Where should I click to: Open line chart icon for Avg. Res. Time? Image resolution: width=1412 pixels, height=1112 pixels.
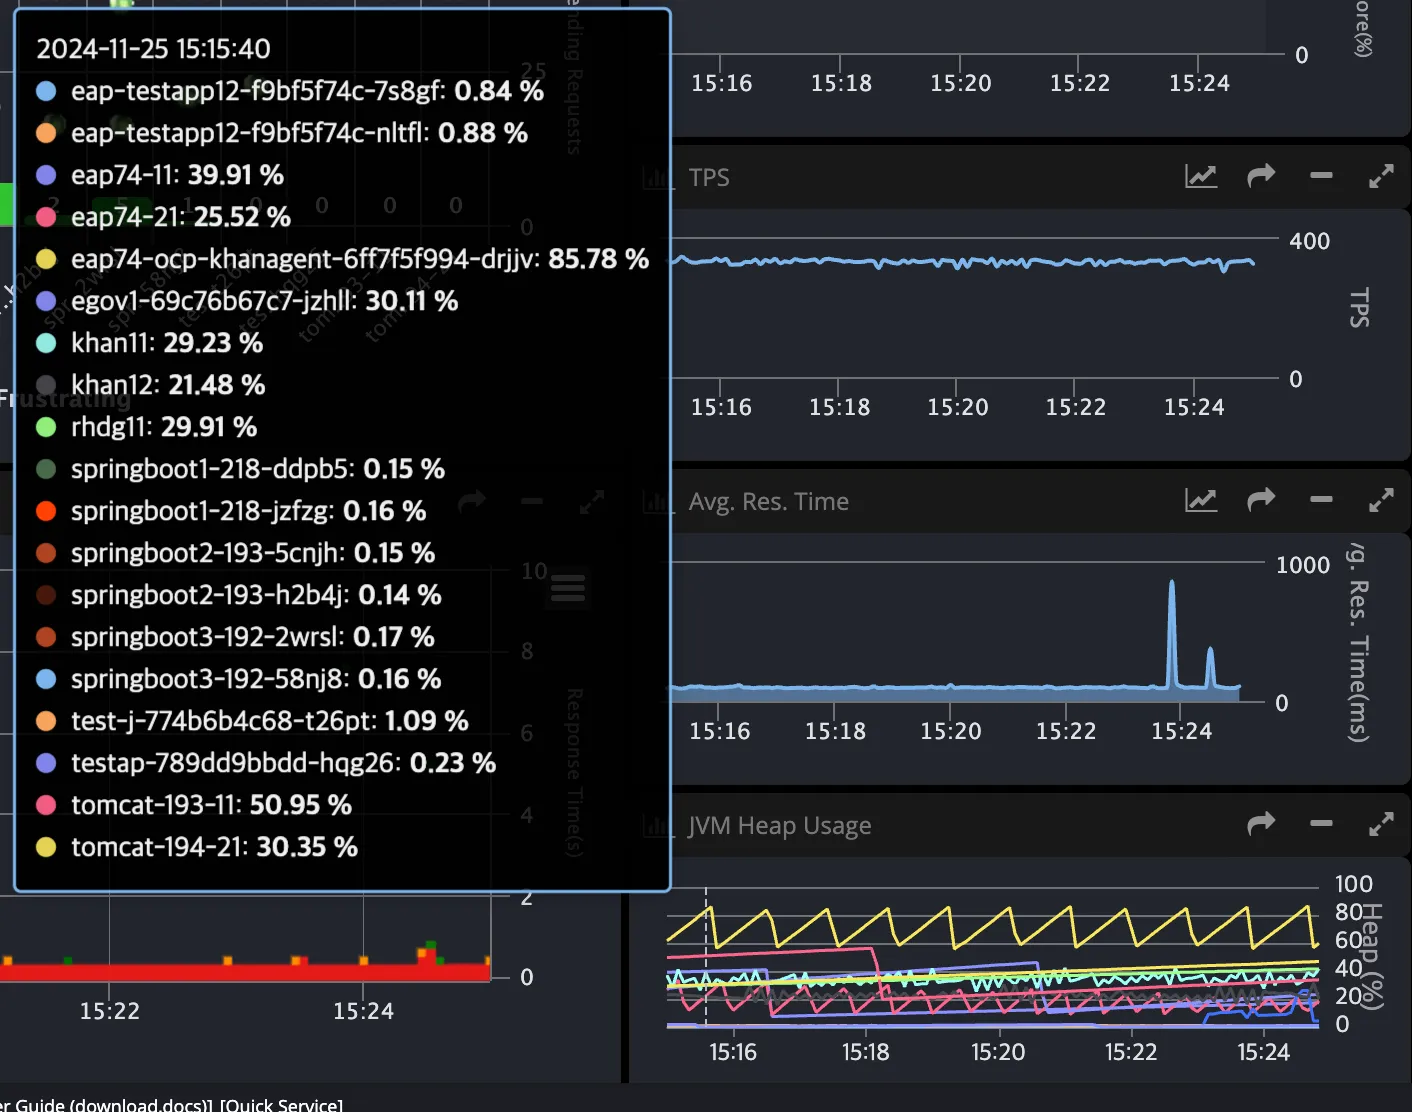click(x=1200, y=501)
